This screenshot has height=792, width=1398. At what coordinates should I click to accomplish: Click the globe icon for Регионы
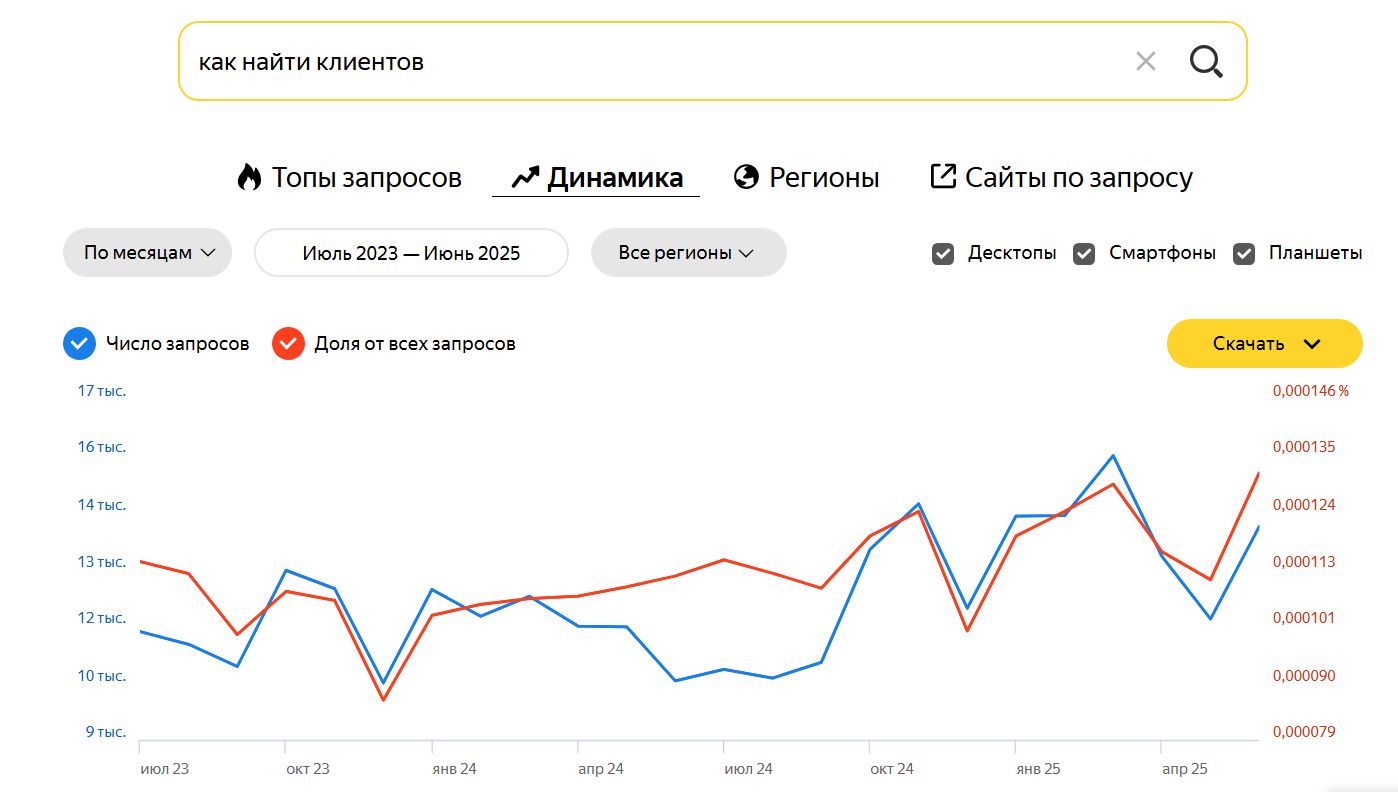pos(746,178)
